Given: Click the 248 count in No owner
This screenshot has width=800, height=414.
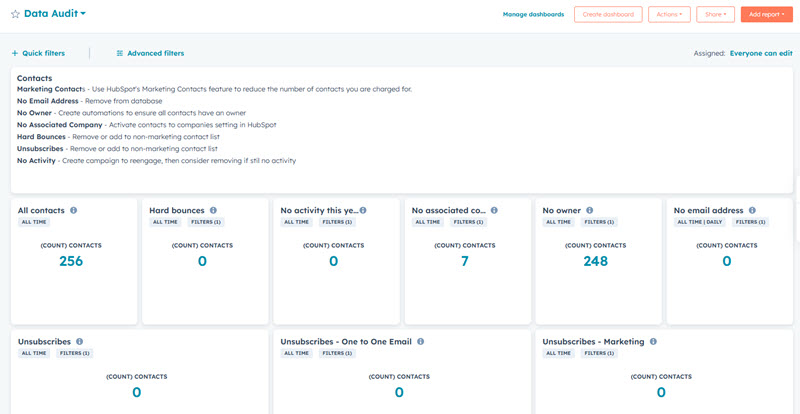Looking at the screenshot, I should (x=596, y=261).
